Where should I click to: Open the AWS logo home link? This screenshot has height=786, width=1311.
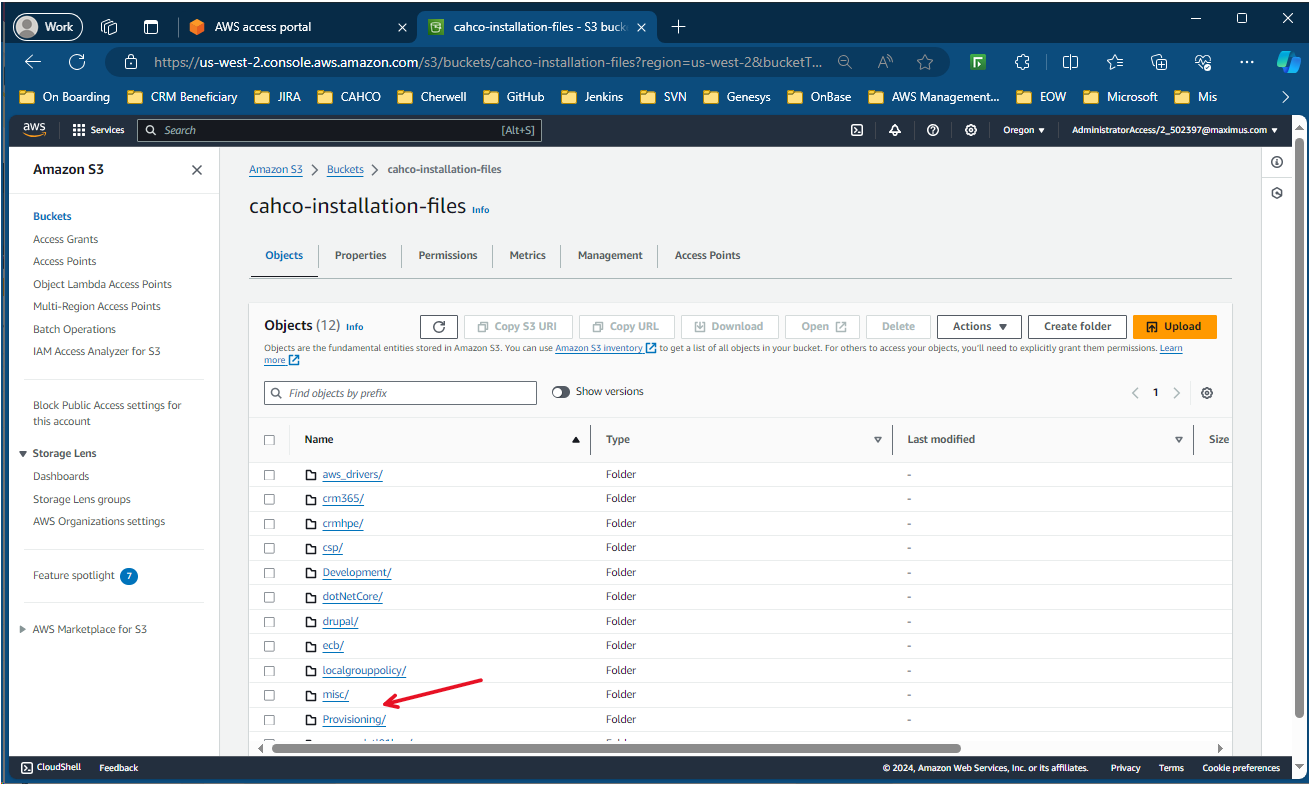pyautogui.click(x=34, y=130)
